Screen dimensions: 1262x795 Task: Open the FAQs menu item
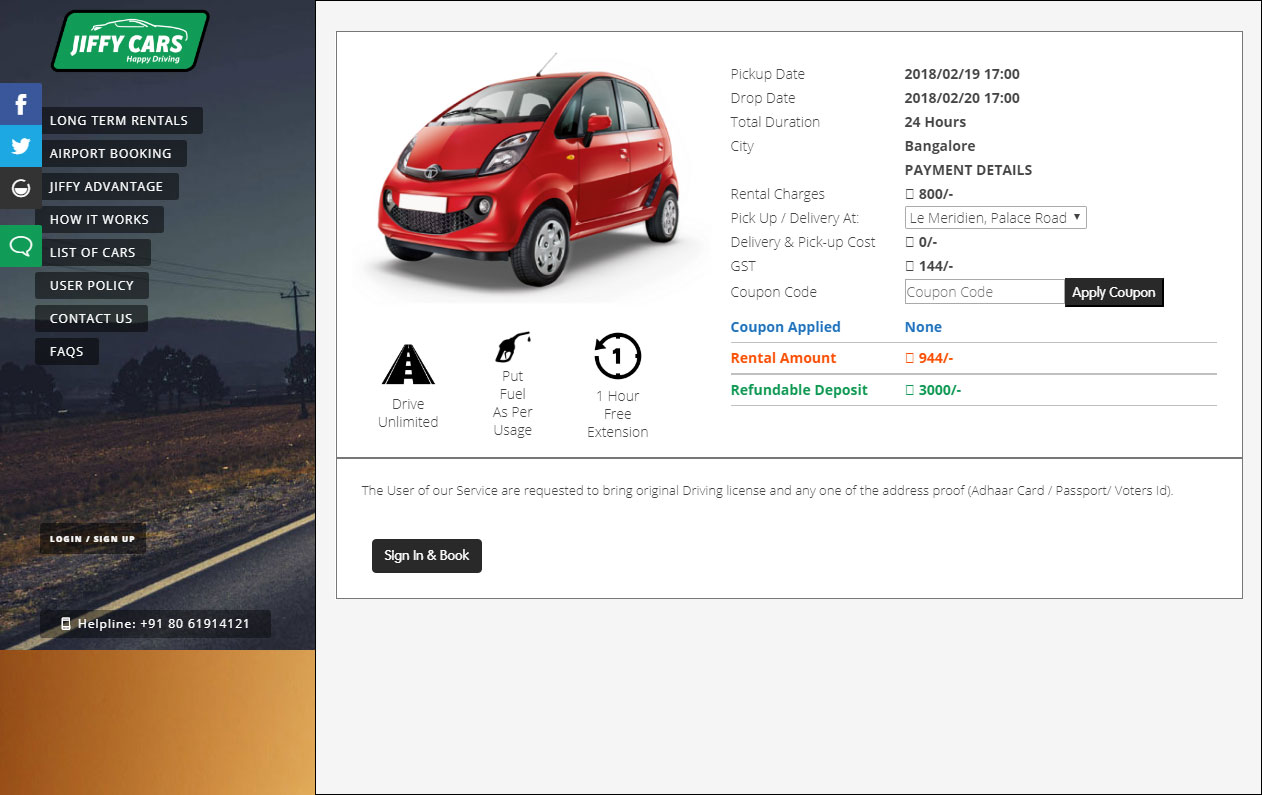tap(67, 352)
